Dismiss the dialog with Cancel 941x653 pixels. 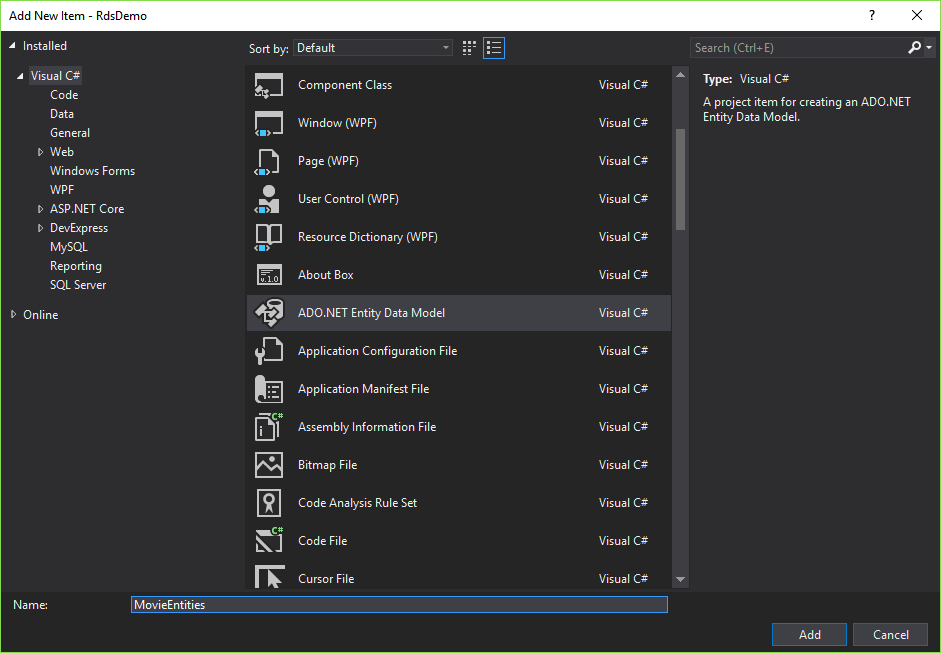(x=889, y=634)
